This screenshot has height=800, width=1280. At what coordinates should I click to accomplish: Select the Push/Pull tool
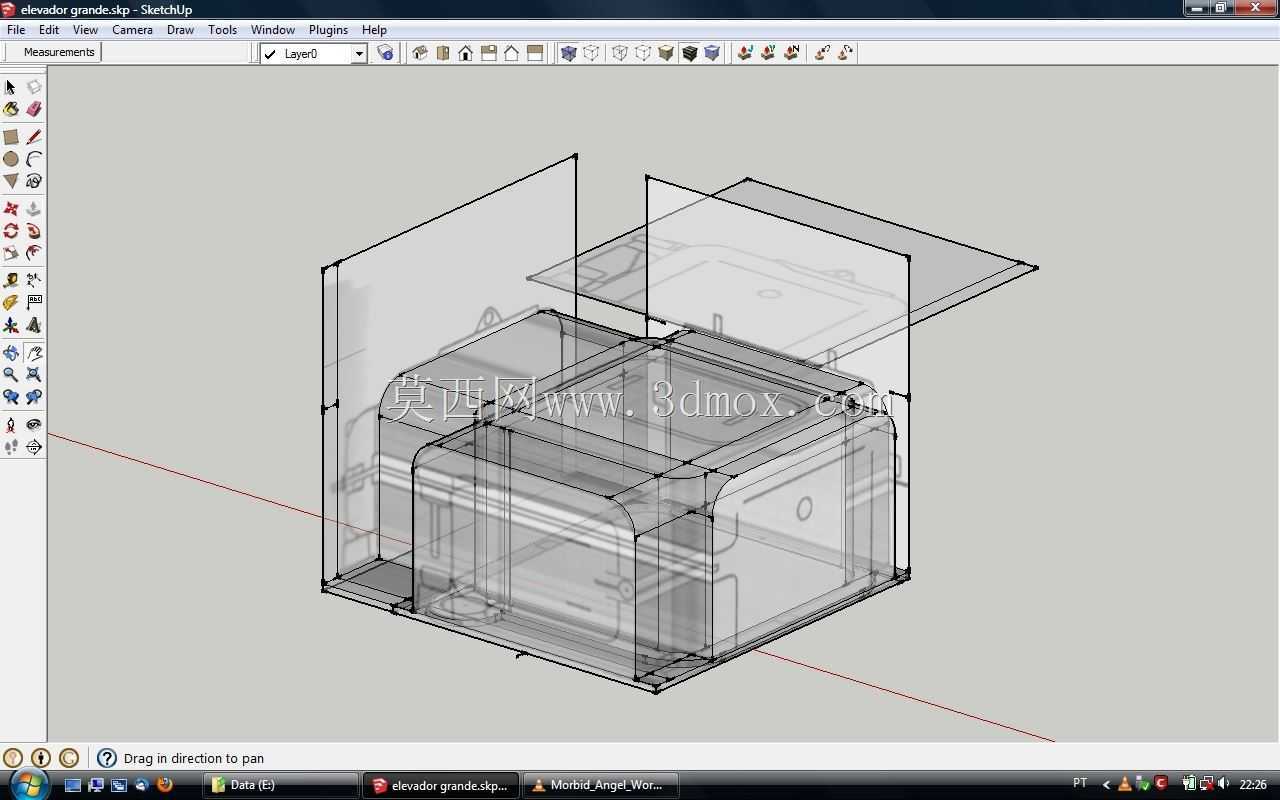coord(34,209)
